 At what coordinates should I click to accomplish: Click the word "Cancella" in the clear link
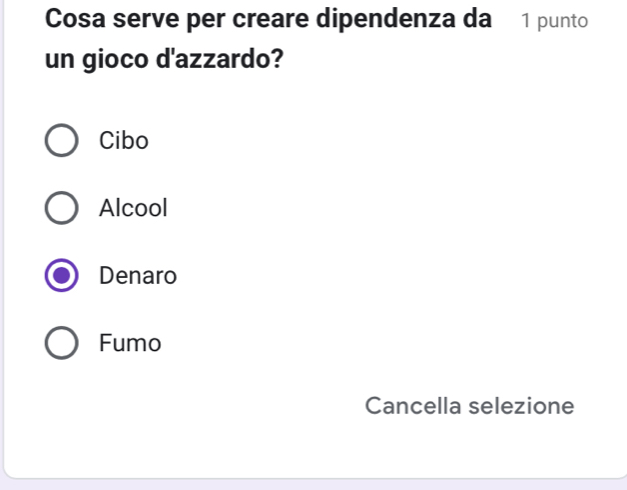click(x=413, y=406)
